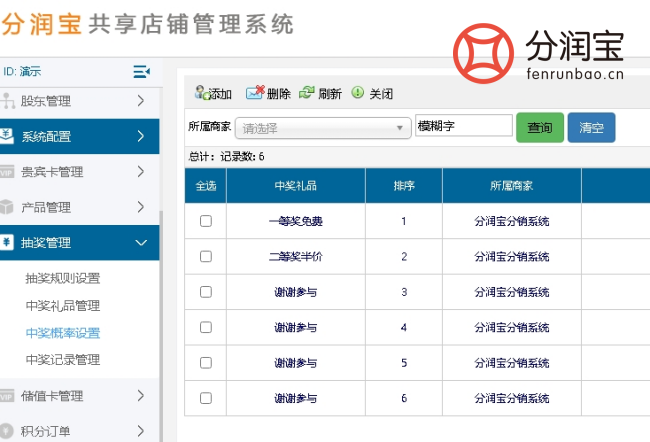Expand 贵宾卡管理 chevron arrow
This screenshot has height=442, width=650.
click(x=141, y=172)
